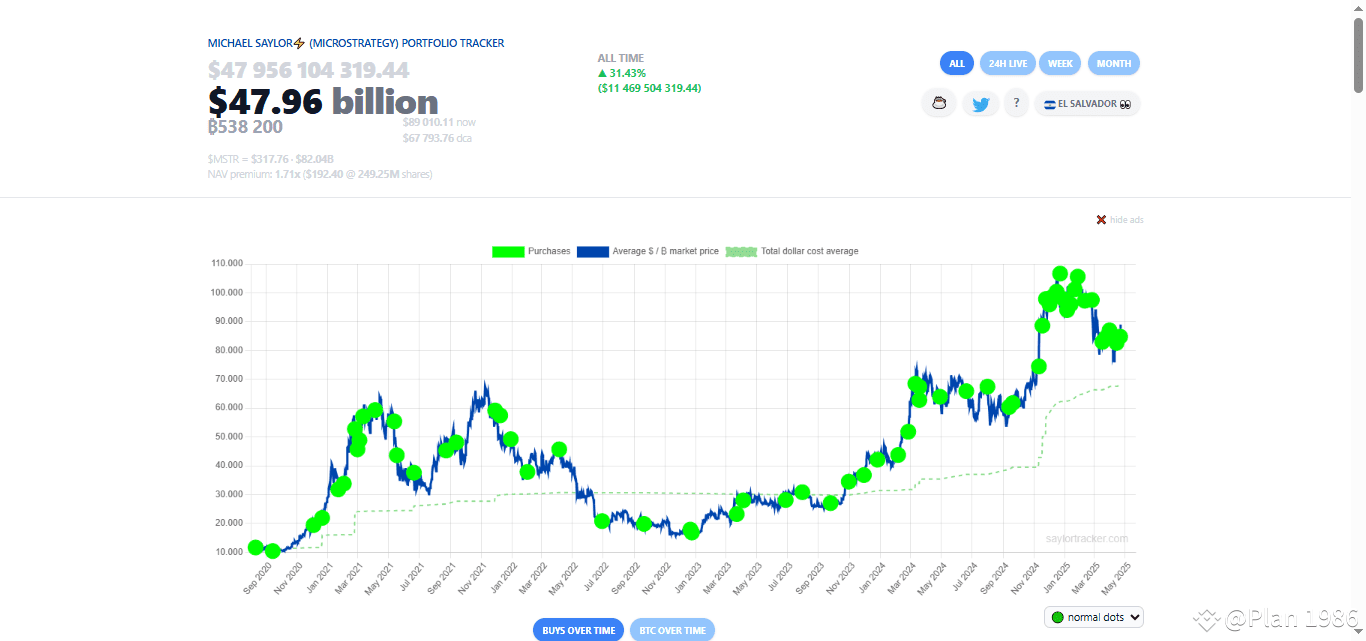The image size is (1366, 641).
Task: Open the Twitter bird icon
Action: (980, 103)
